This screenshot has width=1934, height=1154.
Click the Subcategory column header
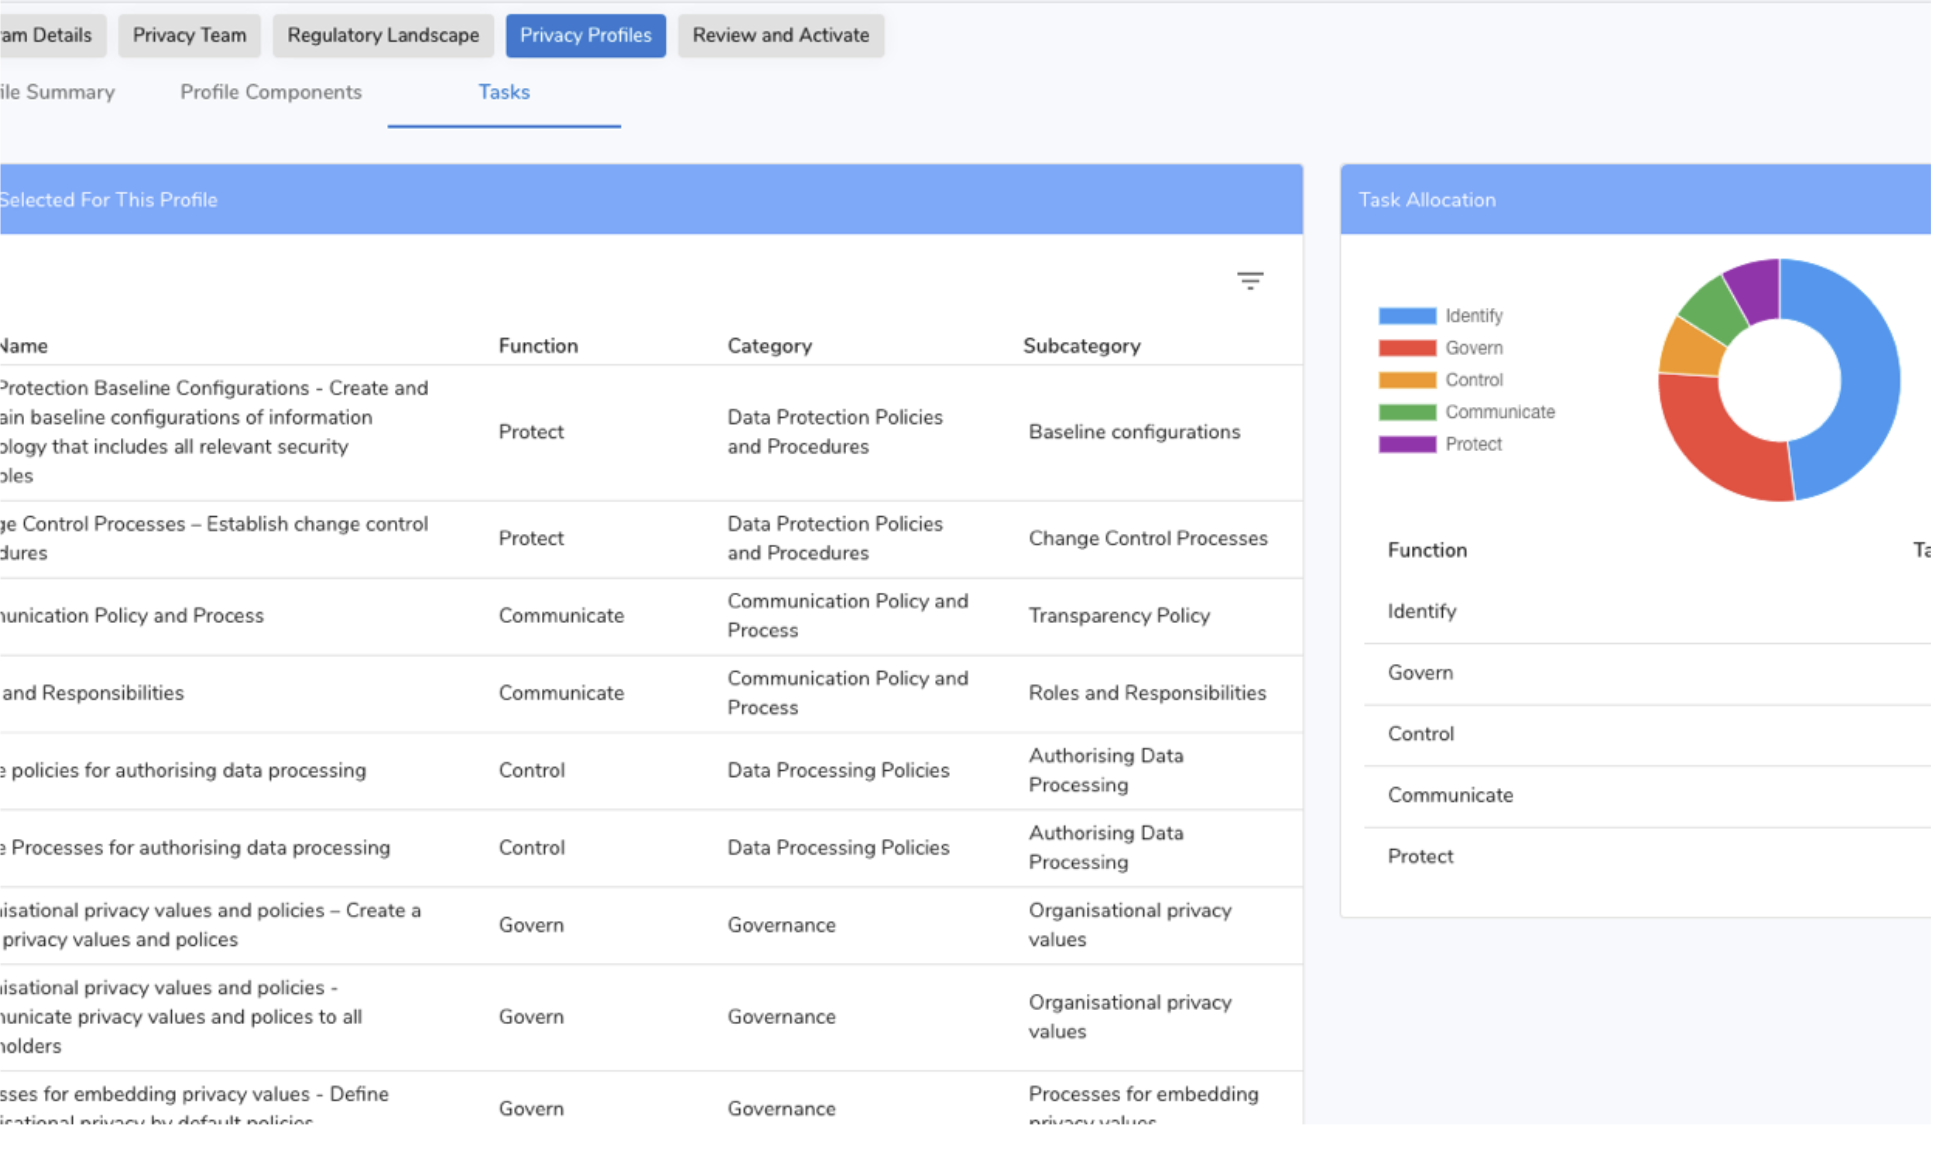[1081, 346]
